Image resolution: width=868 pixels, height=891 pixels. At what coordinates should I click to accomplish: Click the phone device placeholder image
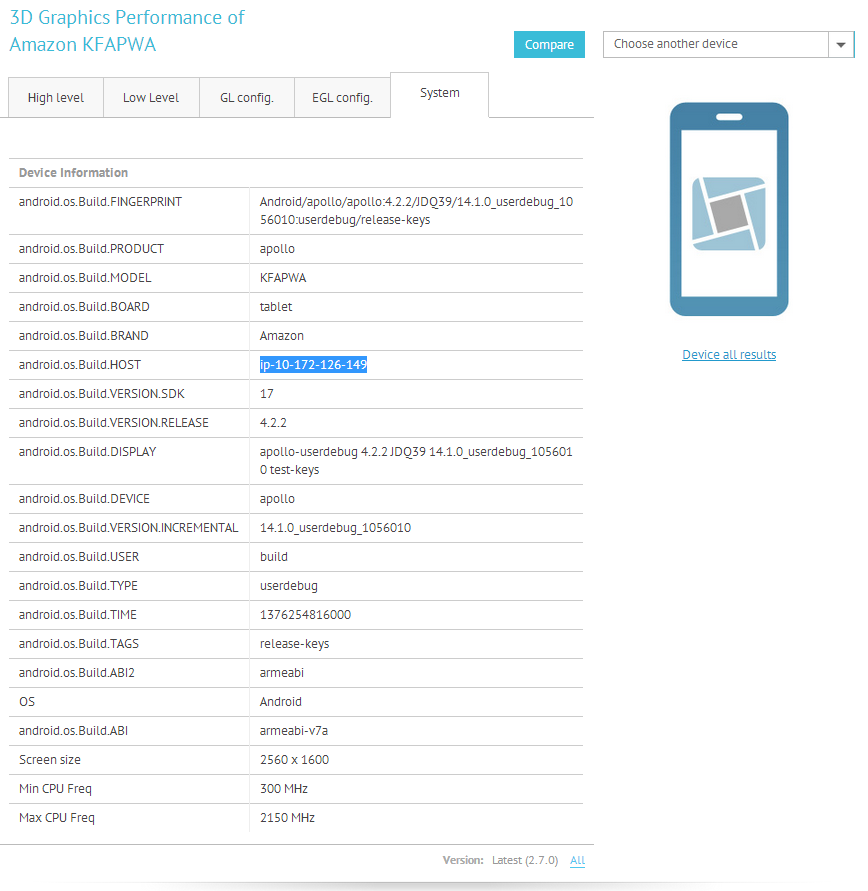pyautogui.click(x=729, y=209)
